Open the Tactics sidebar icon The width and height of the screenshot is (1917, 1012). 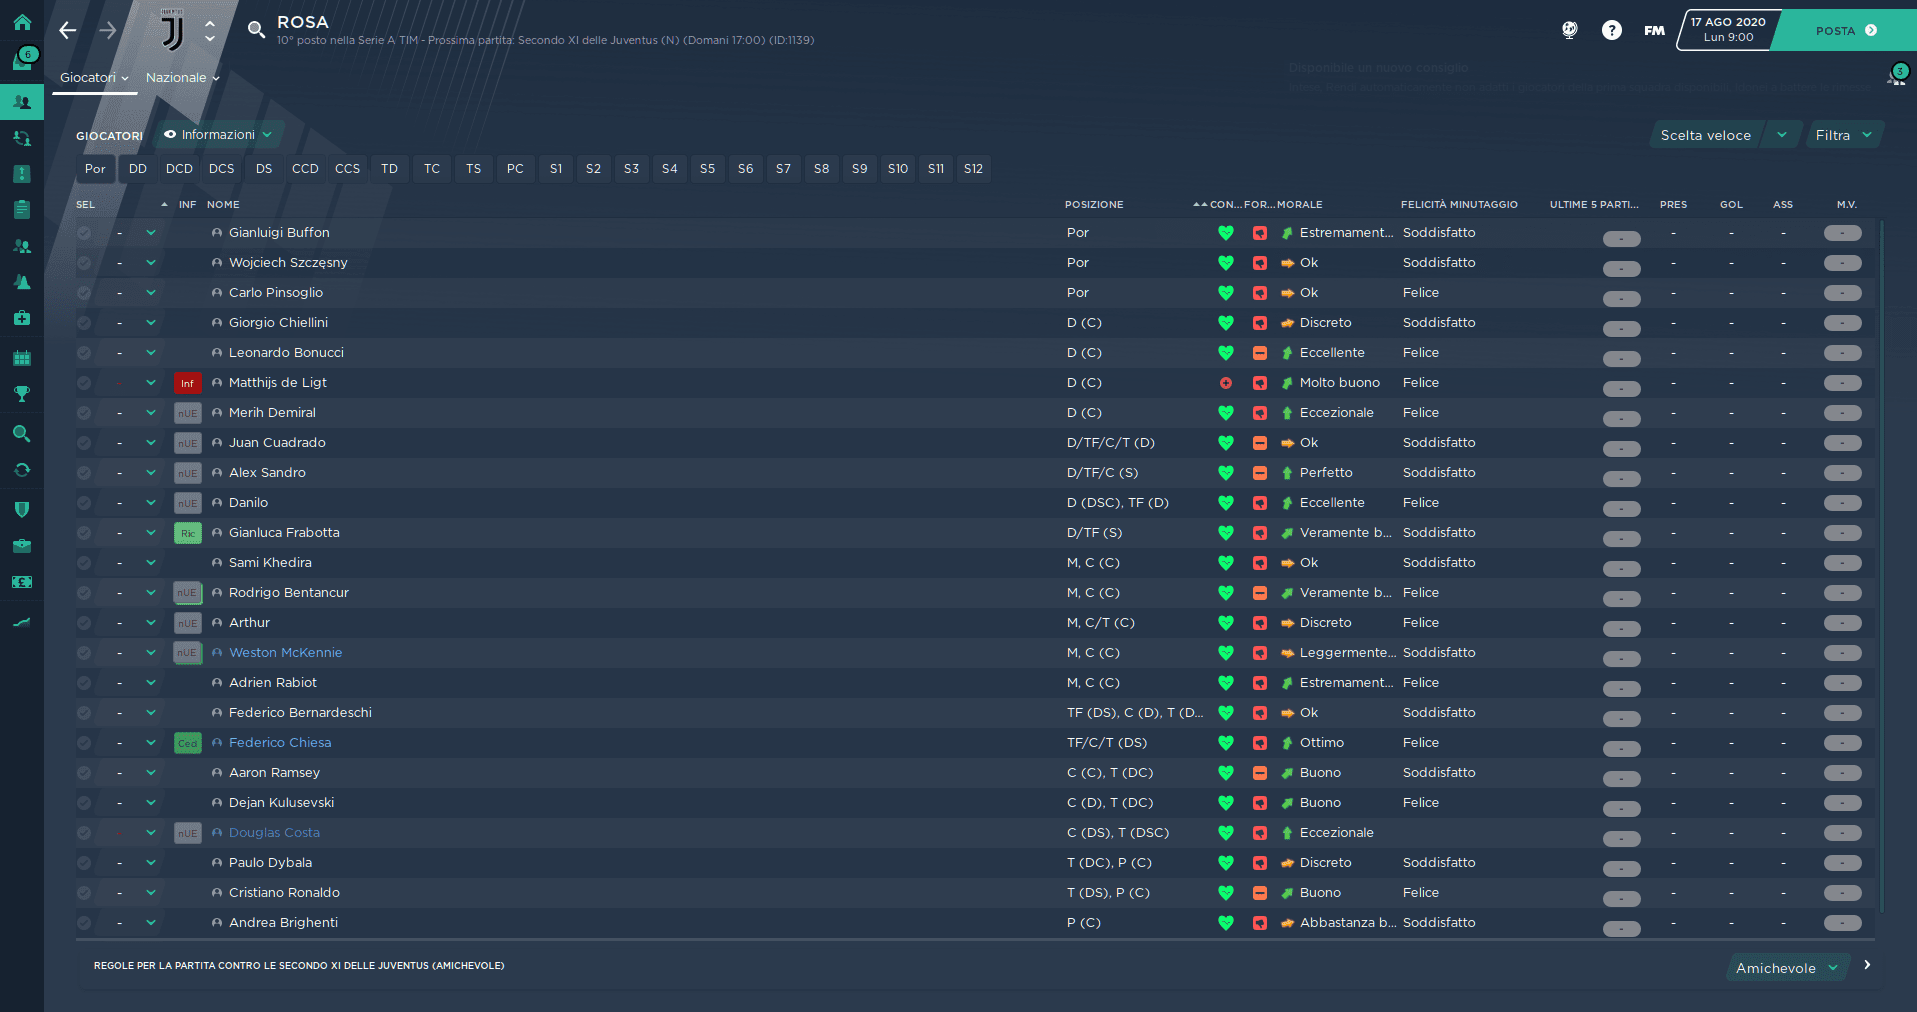[22, 174]
